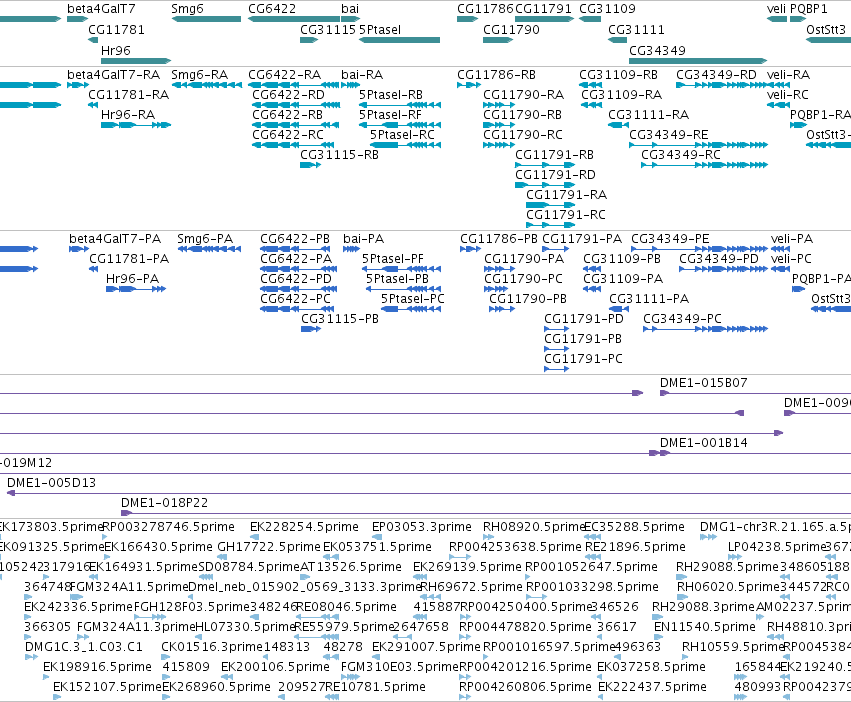The height and width of the screenshot is (702, 851).
Task: Open the SD08784.5prime EST label
Action: click(x=249, y=567)
